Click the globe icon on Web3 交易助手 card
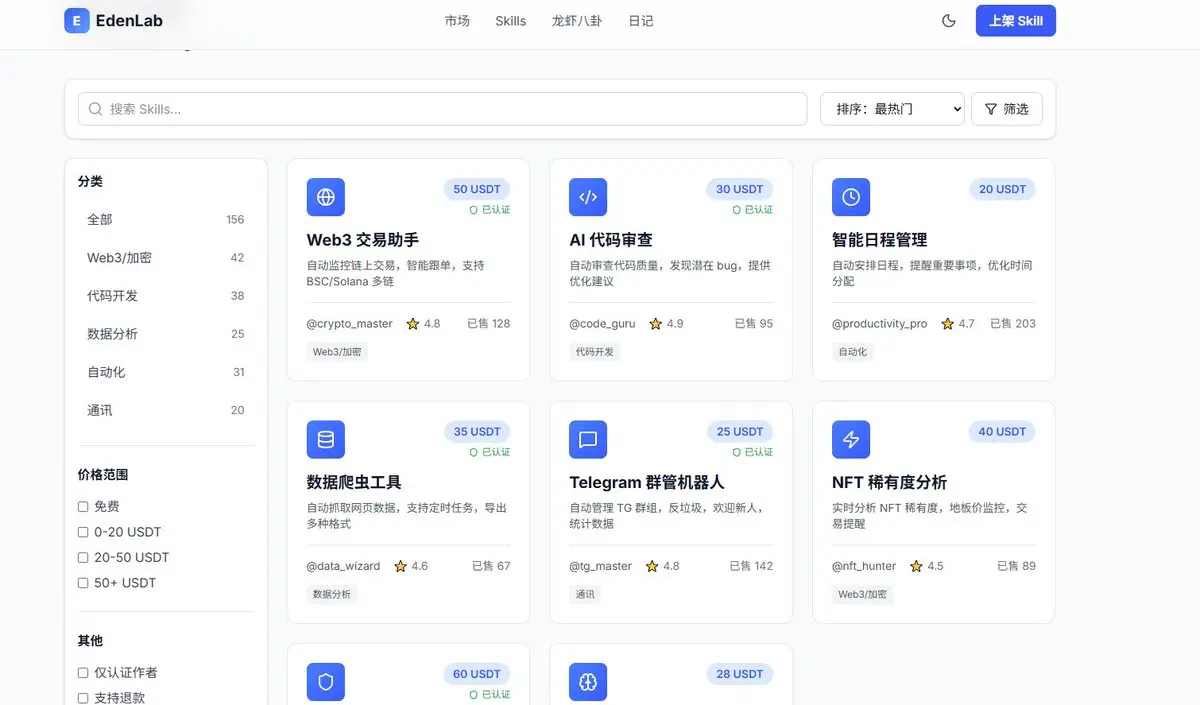The image size is (1200, 705). pyautogui.click(x=326, y=197)
